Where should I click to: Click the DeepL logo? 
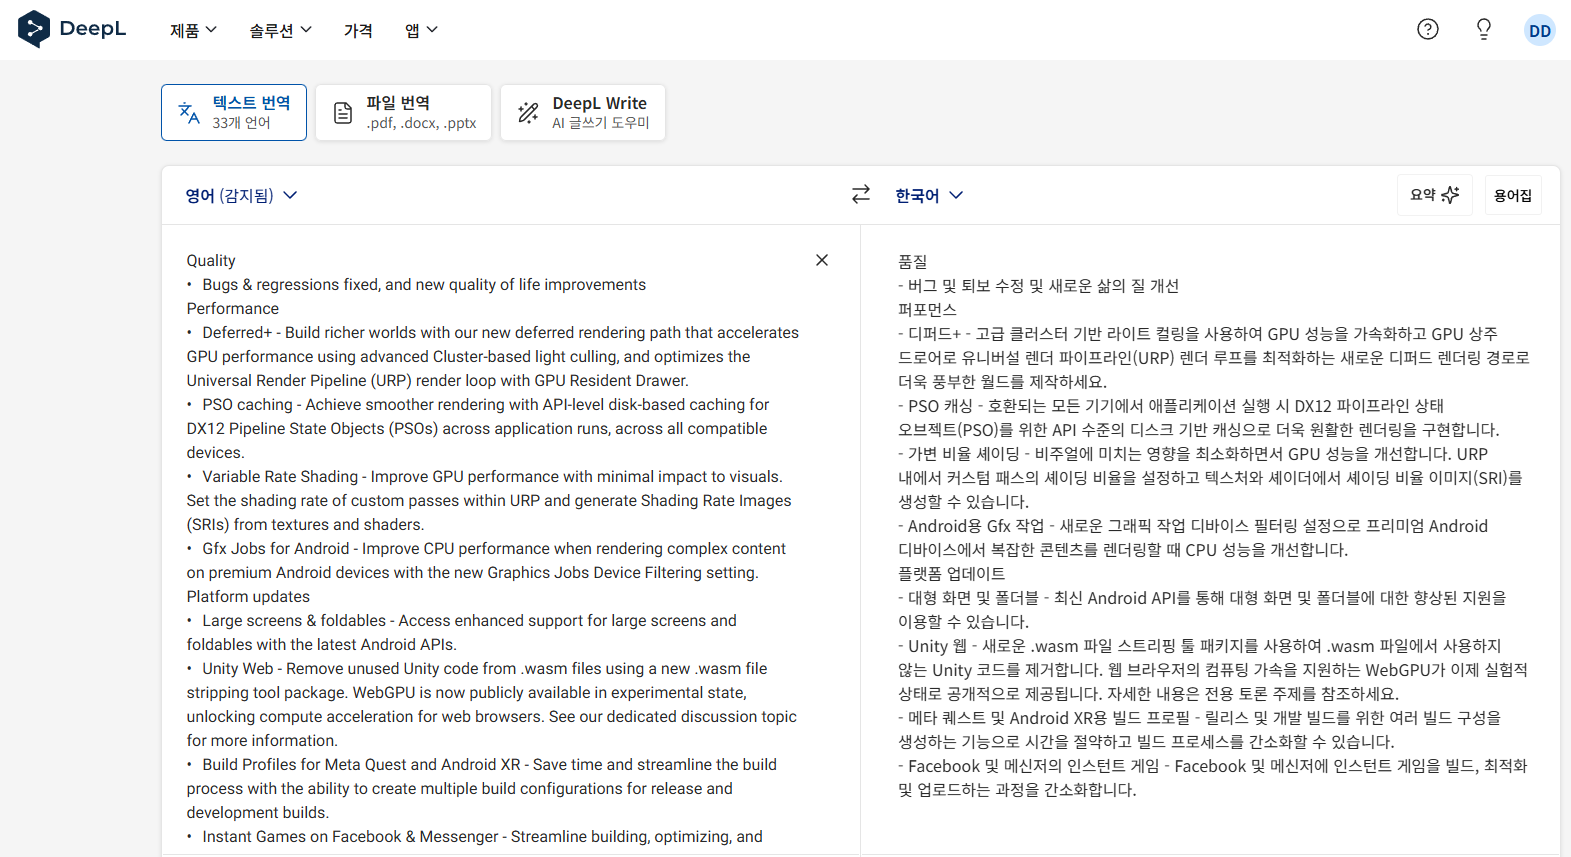[x=72, y=29]
